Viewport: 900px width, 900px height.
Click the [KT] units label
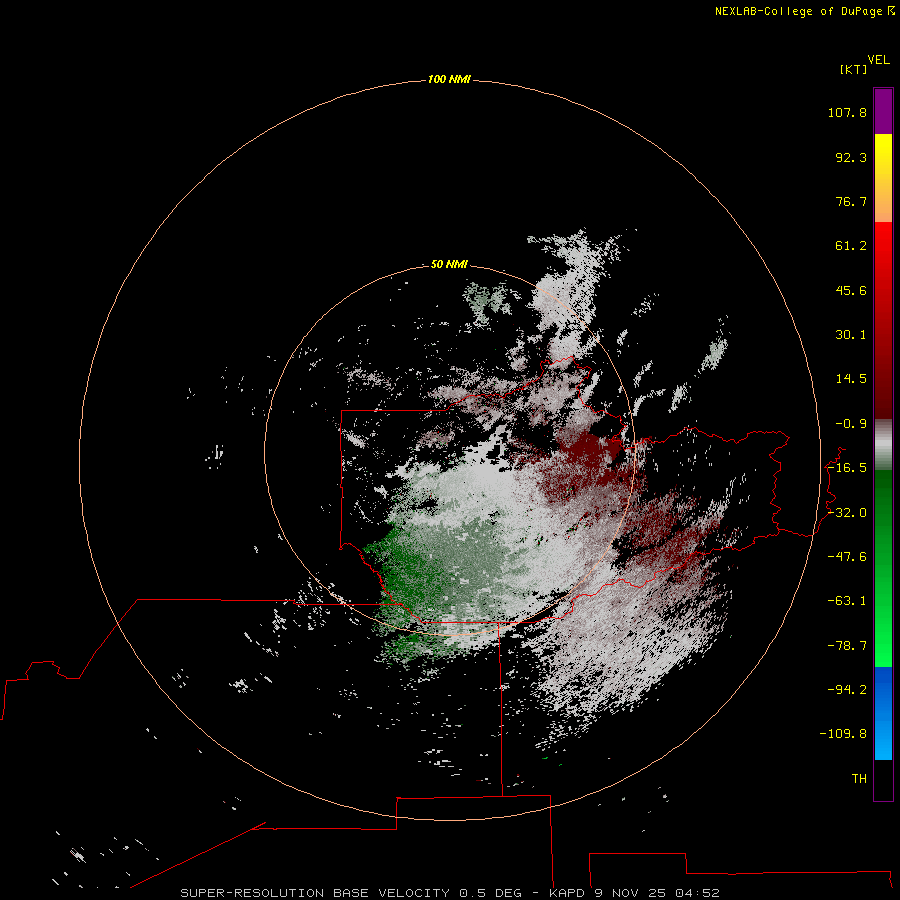854,69
